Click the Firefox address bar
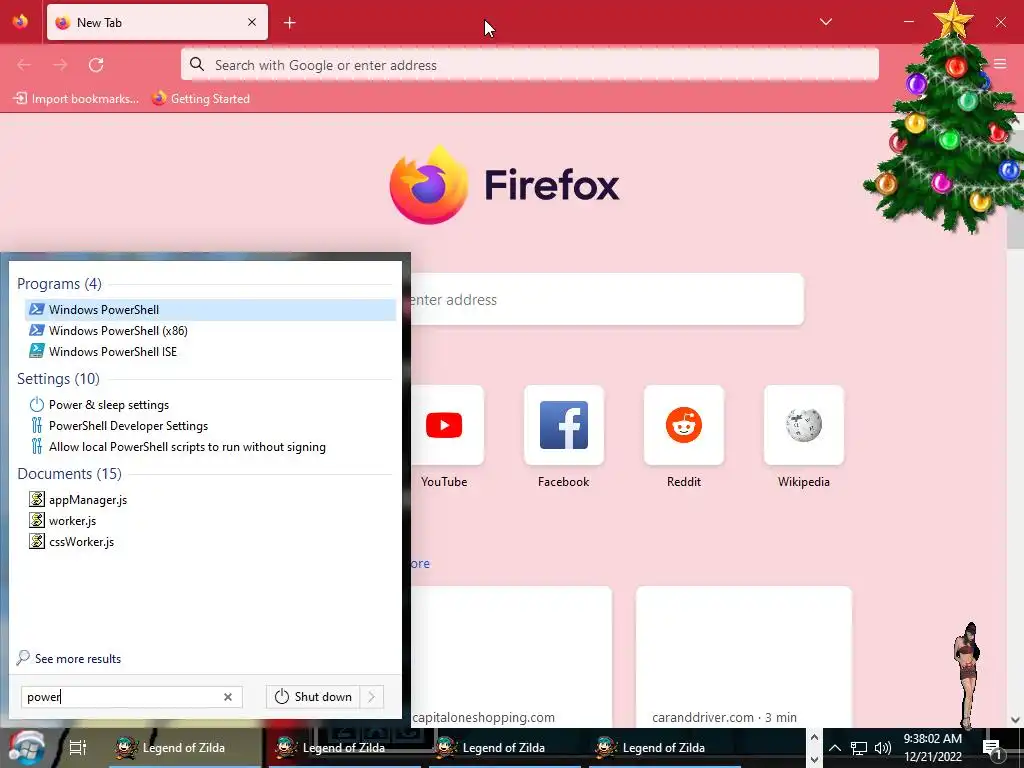 530,65
